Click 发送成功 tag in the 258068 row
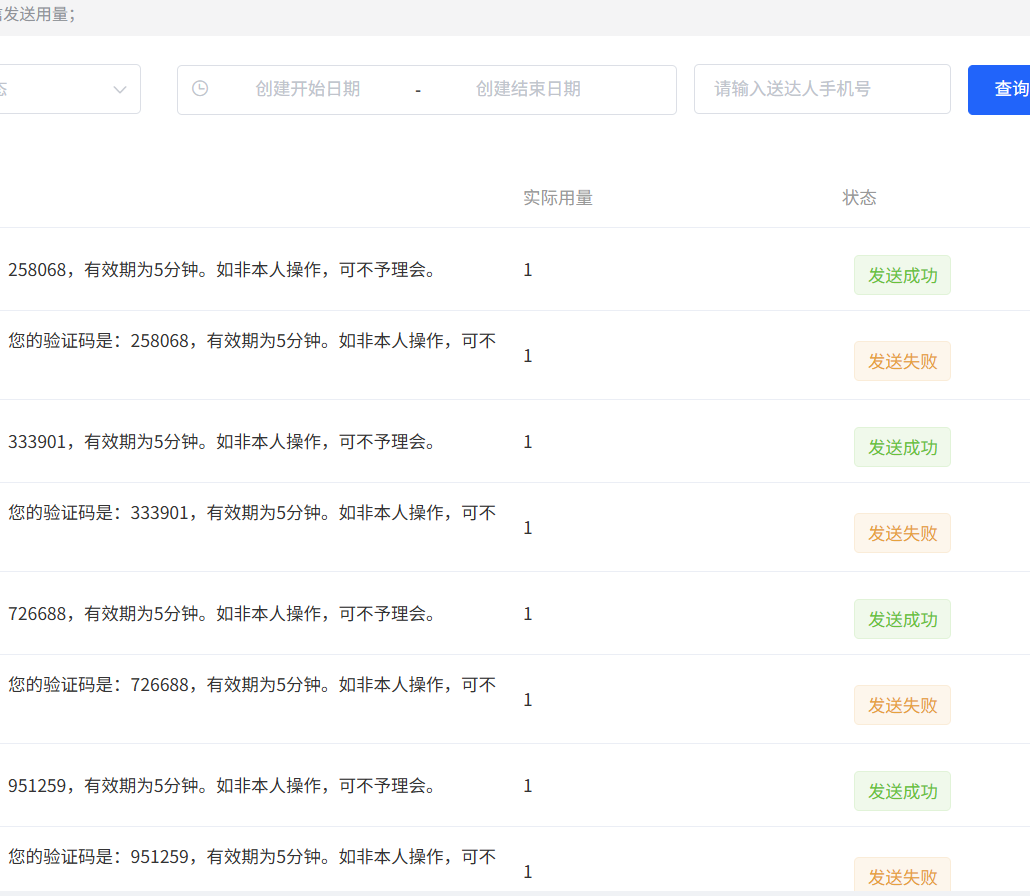This screenshot has width=1030, height=896. point(903,275)
